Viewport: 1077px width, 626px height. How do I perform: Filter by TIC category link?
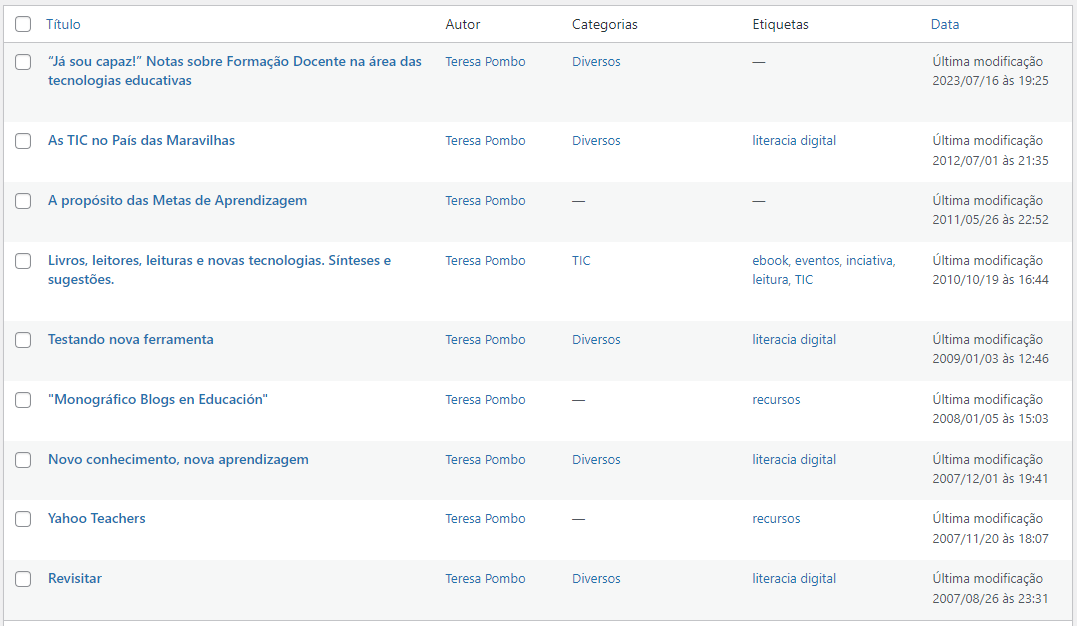[581, 260]
